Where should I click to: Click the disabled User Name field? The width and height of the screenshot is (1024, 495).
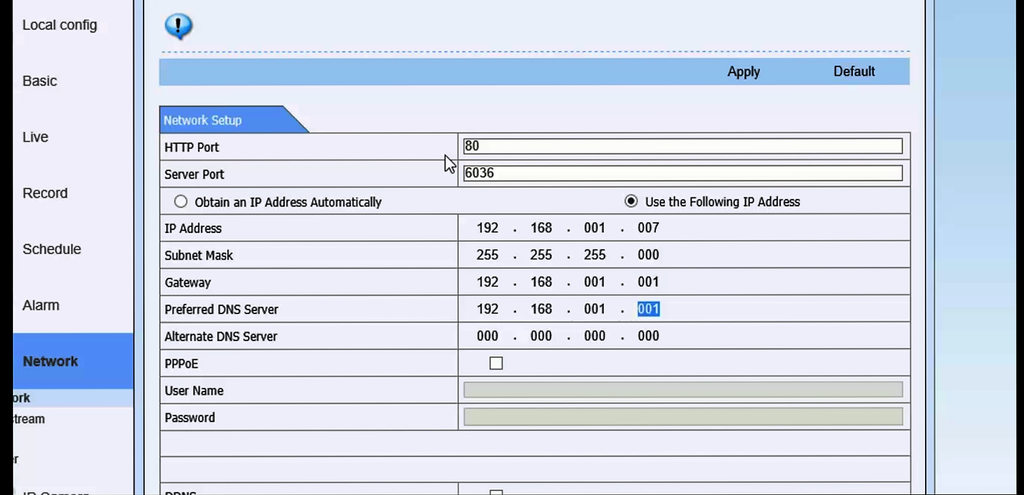[683, 390]
